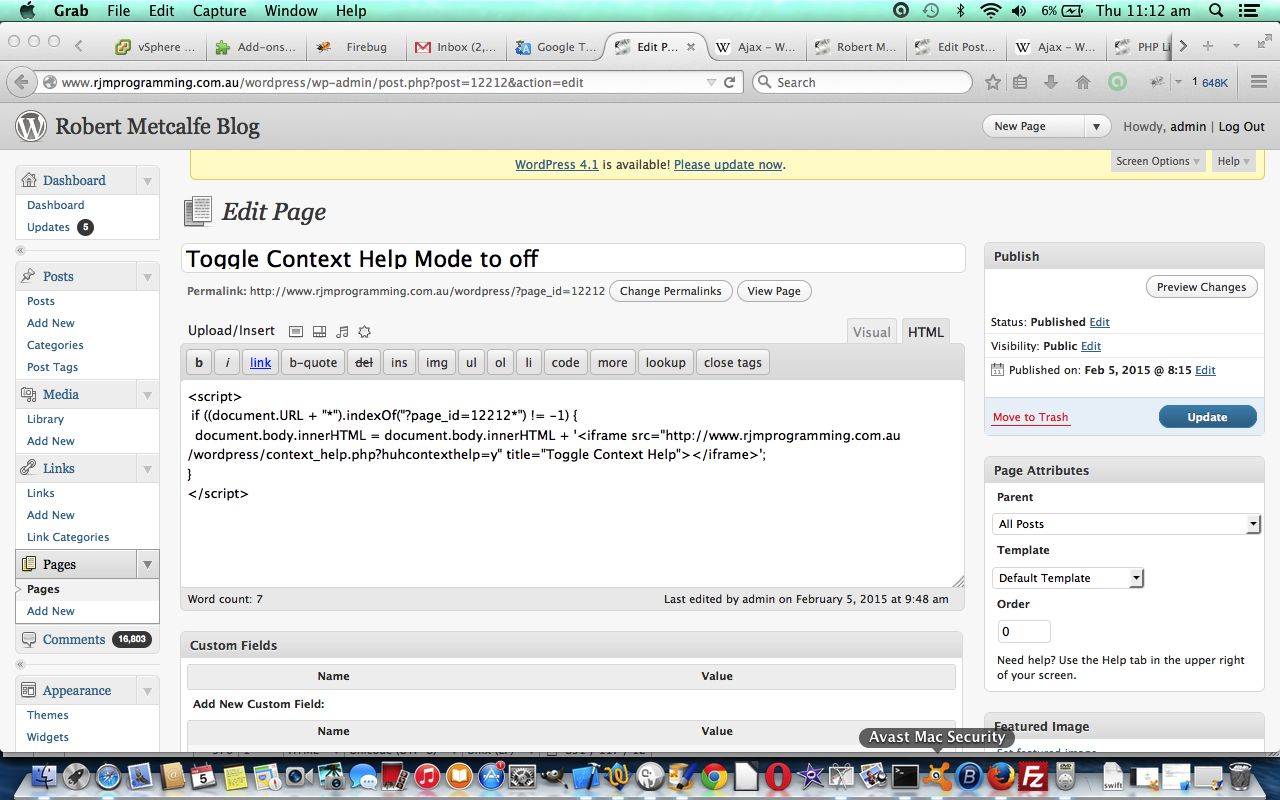This screenshot has width=1280, height=800.
Task: Click the Firefox Search box
Action: 862,82
